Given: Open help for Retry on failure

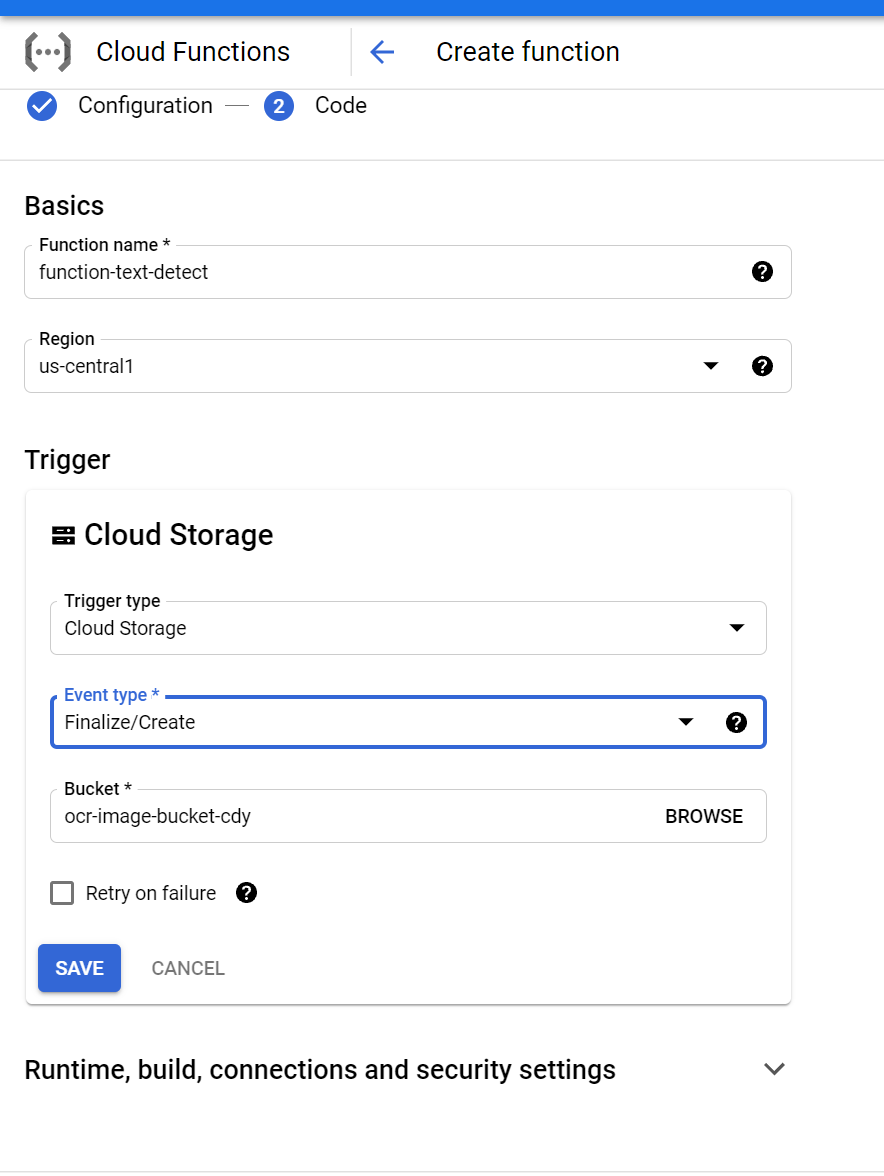Looking at the screenshot, I should click(x=246, y=892).
